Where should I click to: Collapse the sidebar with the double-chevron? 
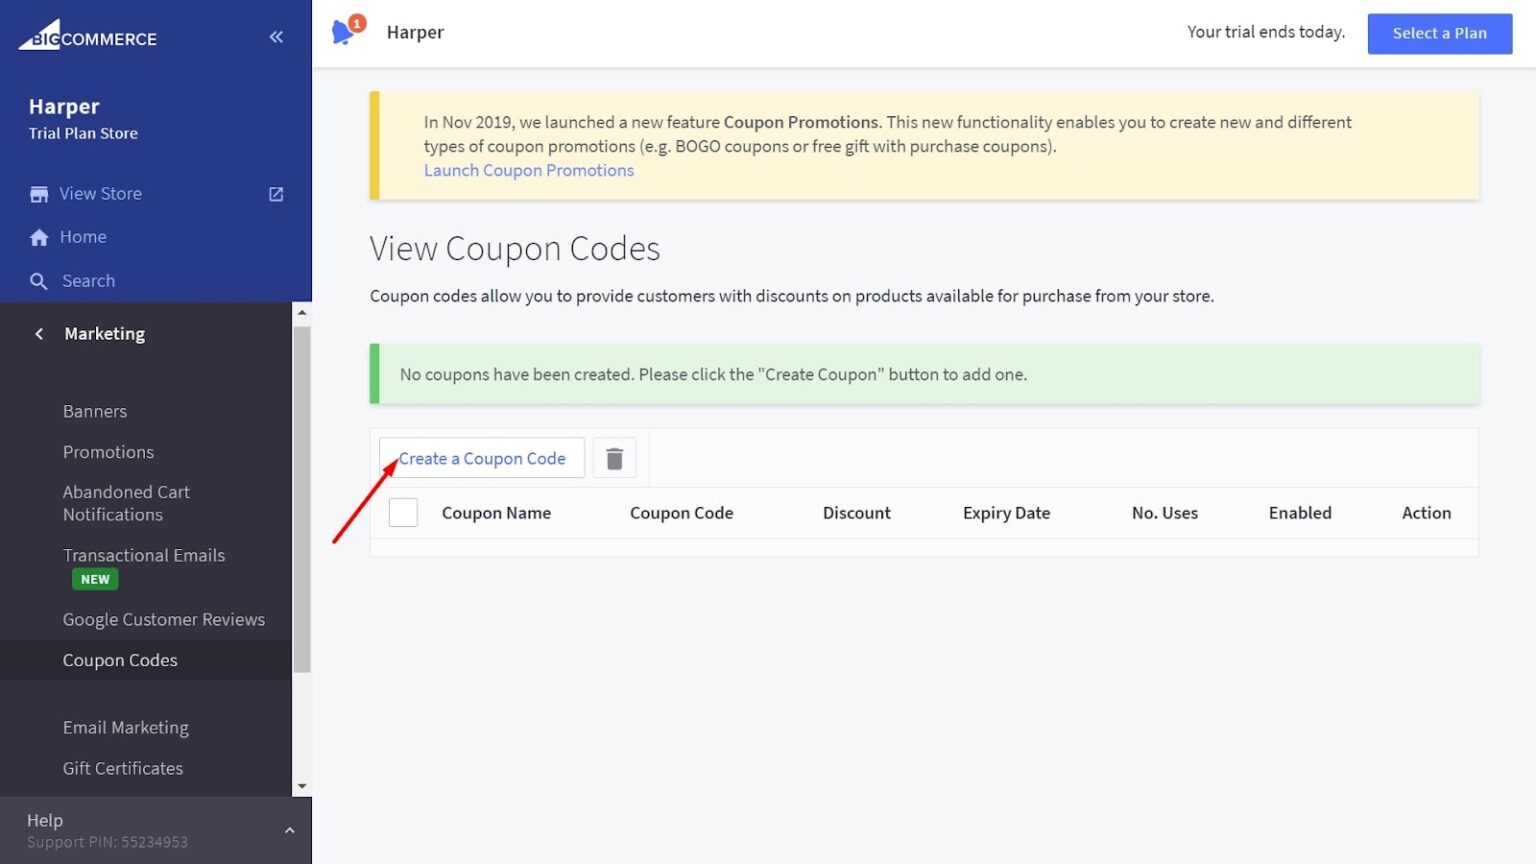click(x=276, y=36)
